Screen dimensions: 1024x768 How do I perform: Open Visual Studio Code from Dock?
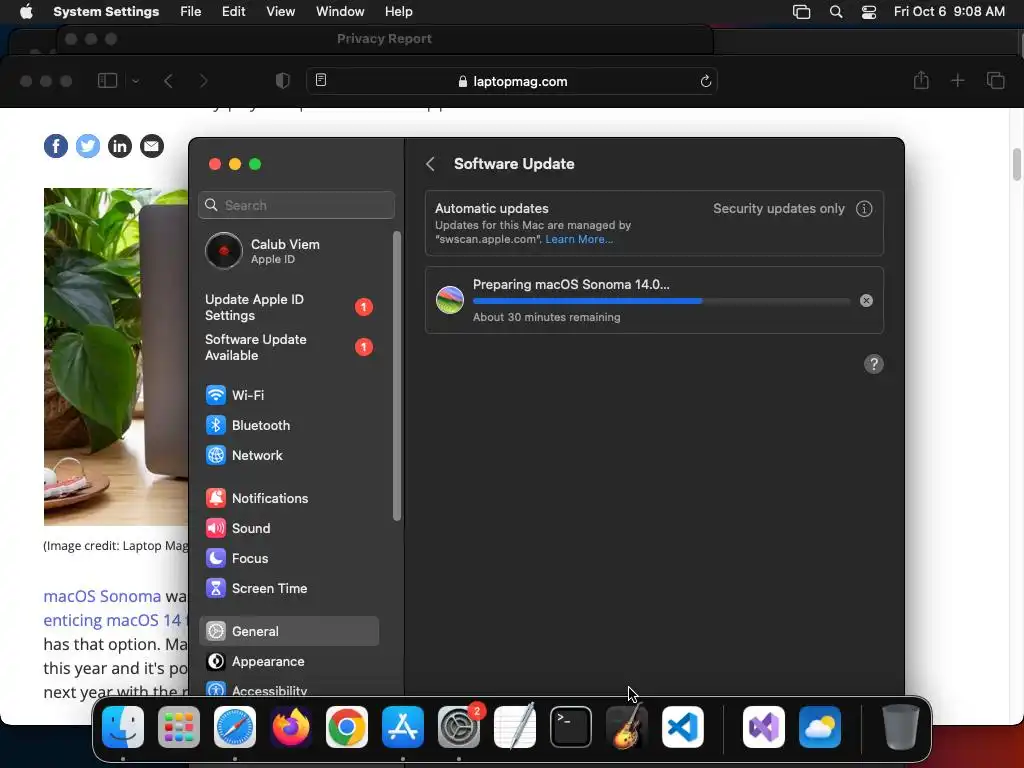pyautogui.click(x=682, y=727)
